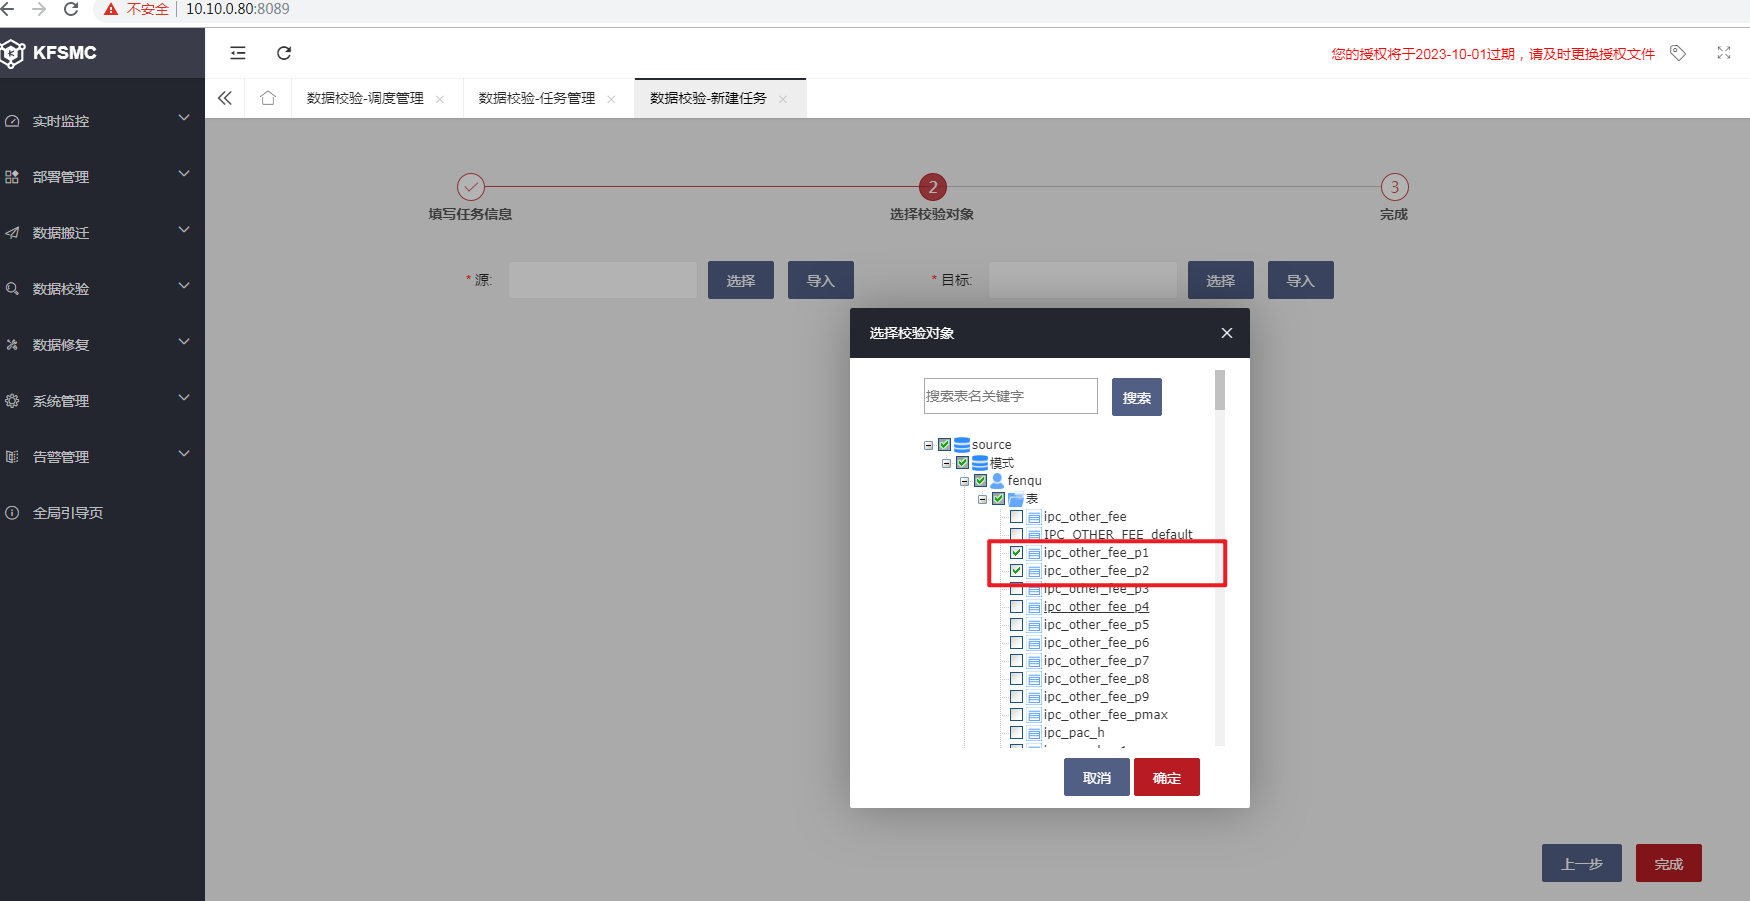Click the dialog's vertical scrollbar thumb

(x=1220, y=390)
